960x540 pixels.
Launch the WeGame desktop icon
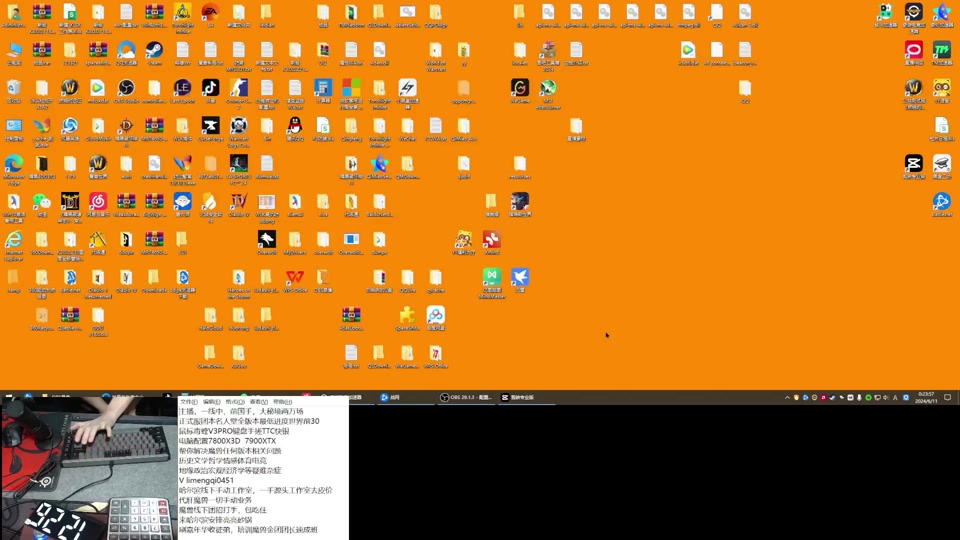tap(520, 88)
